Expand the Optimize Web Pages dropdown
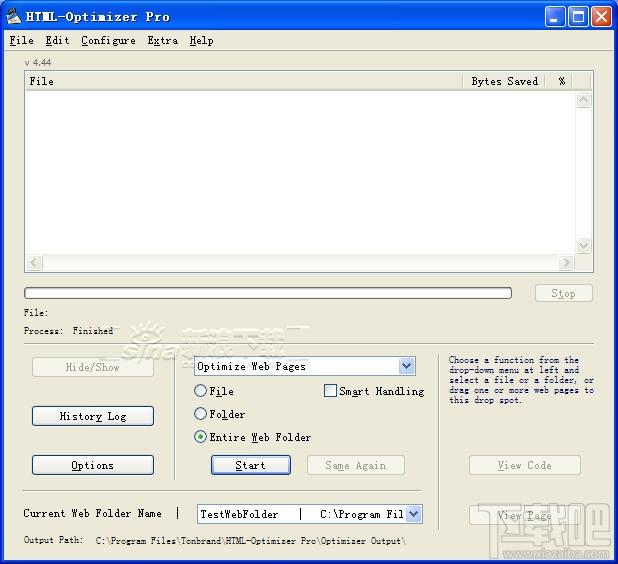618x564 pixels. pyautogui.click(x=406, y=366)
